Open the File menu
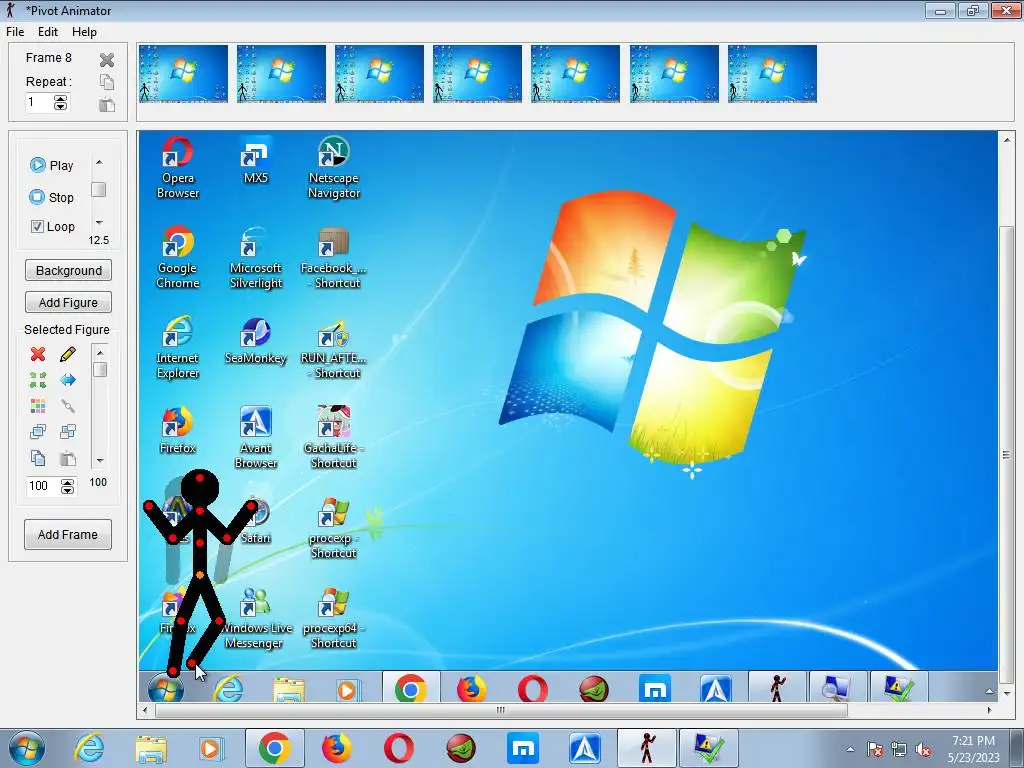 [x=15, y=32]
